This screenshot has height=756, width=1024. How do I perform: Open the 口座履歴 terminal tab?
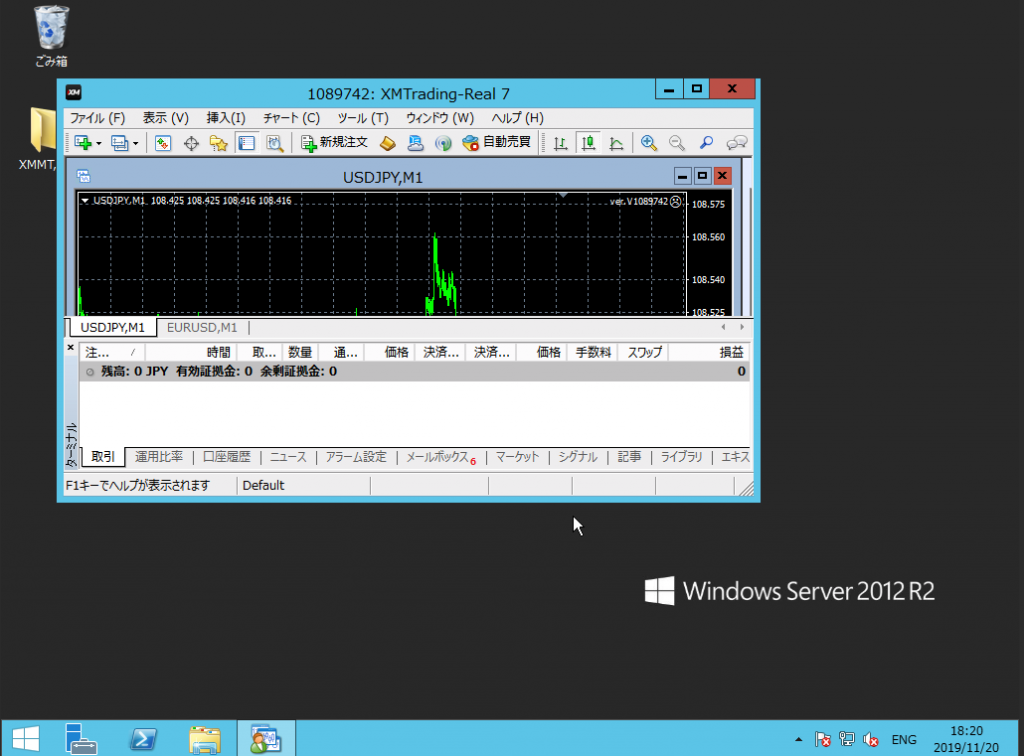point(227,457)
